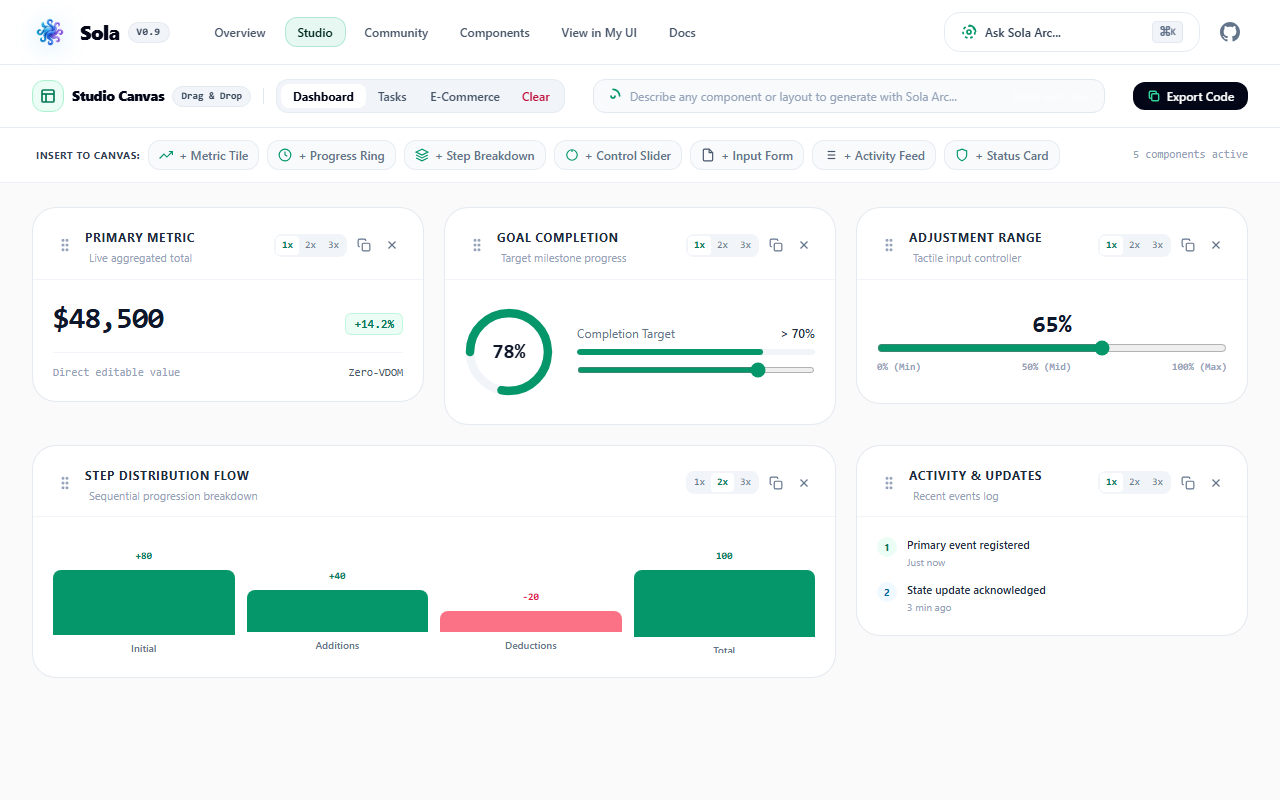Image resolution: width=1280 pixels, height=800 pixels.
Task: Insert a Progress Ring to canvas
Action: 332,155
